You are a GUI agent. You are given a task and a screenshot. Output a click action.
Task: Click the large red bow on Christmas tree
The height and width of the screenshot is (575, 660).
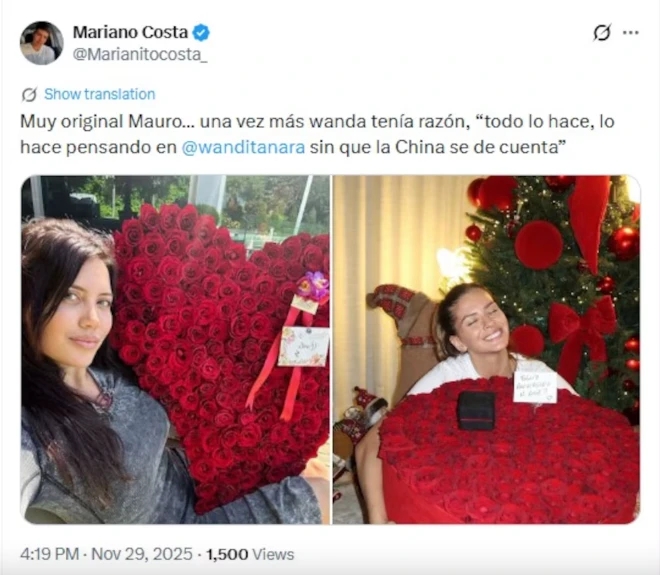tap(583, 323)
